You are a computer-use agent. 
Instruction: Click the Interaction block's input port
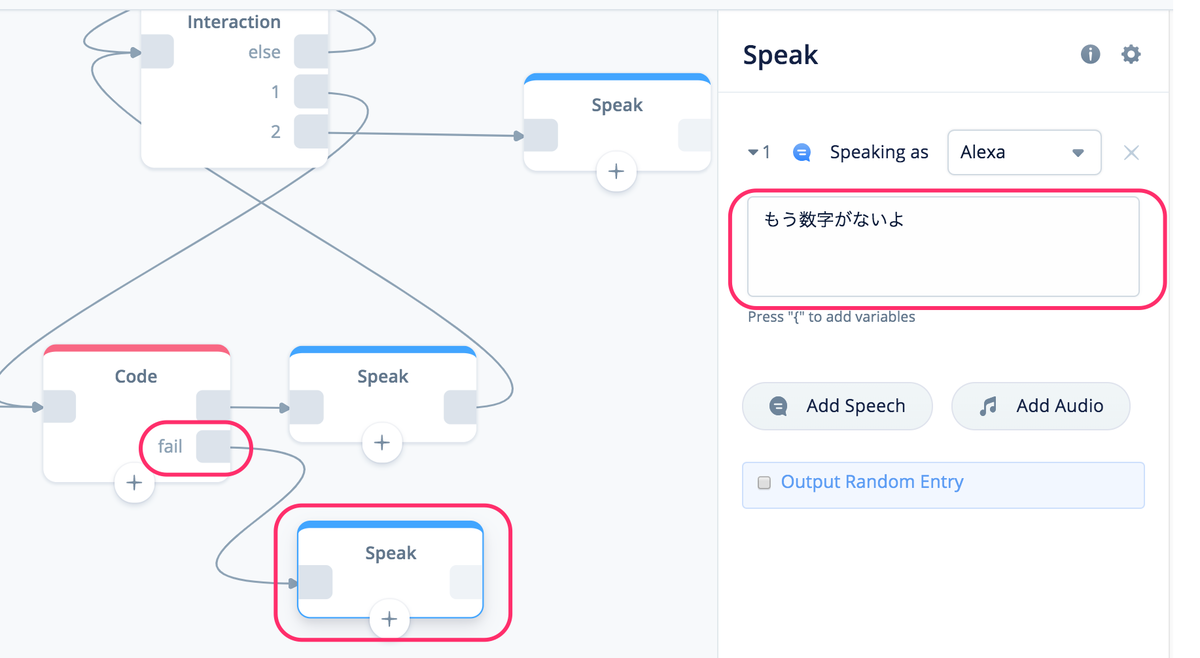coord(157,52)
